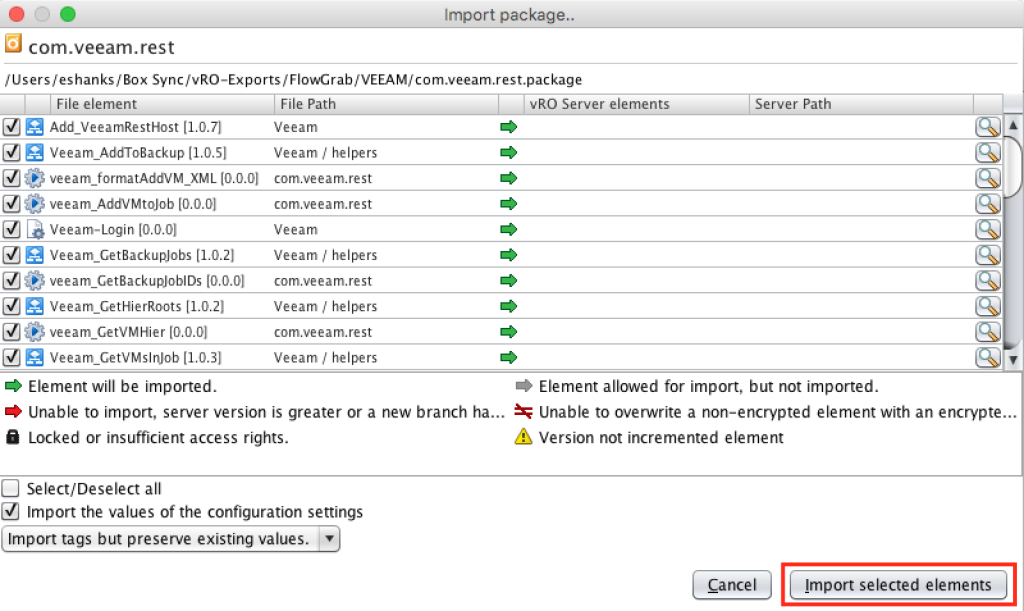Click the configuration element icon beside Veeam-Login
The height and width of the screenshot is (611, 1024).
coord(34,229)
